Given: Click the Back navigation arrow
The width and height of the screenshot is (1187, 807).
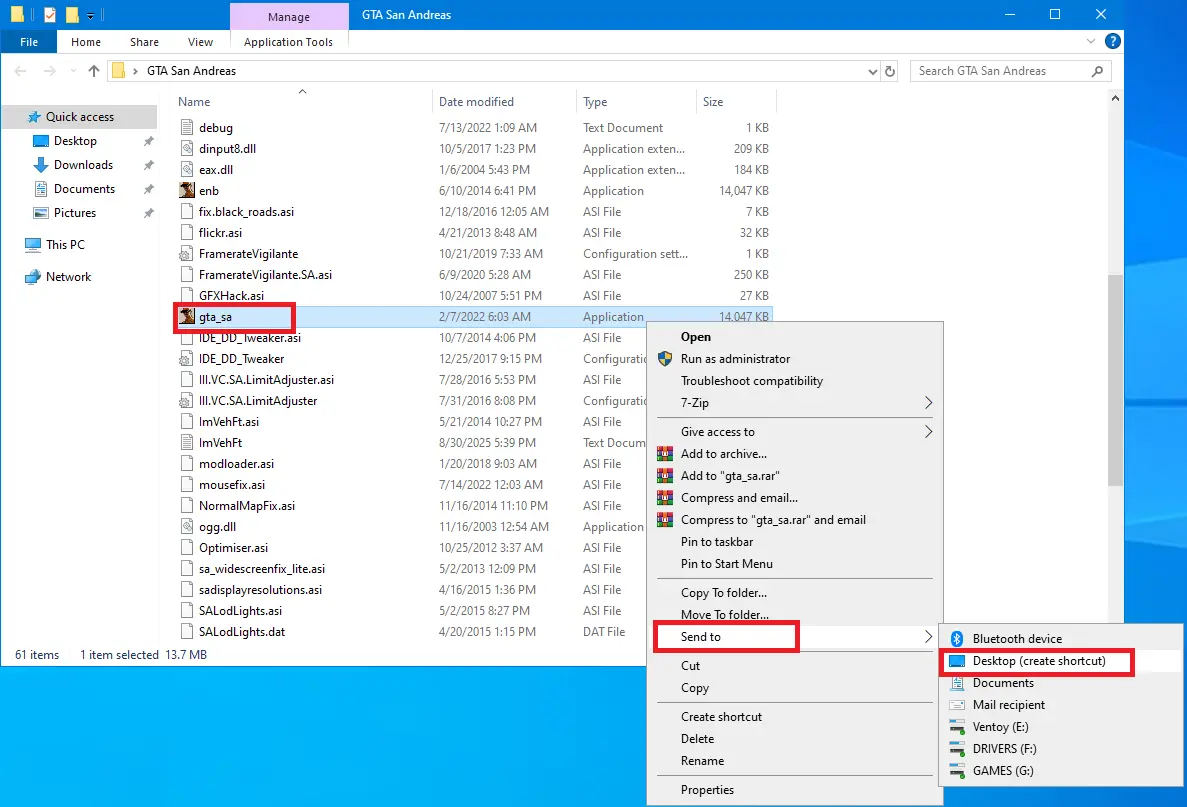Looking at the screenshot, I should [x=21, y=70].
